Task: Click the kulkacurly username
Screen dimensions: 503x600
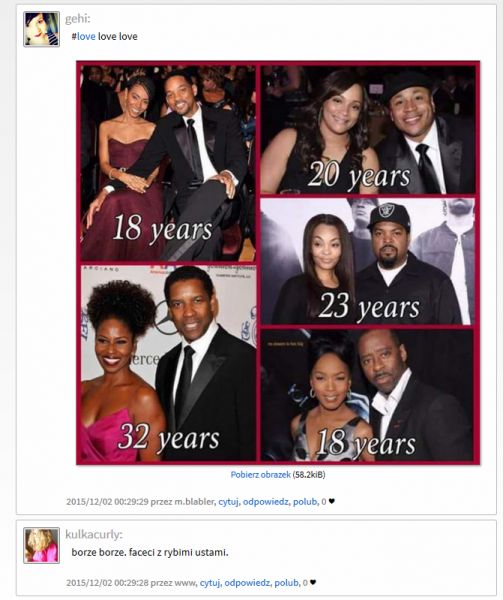Action: pos(94,534)
